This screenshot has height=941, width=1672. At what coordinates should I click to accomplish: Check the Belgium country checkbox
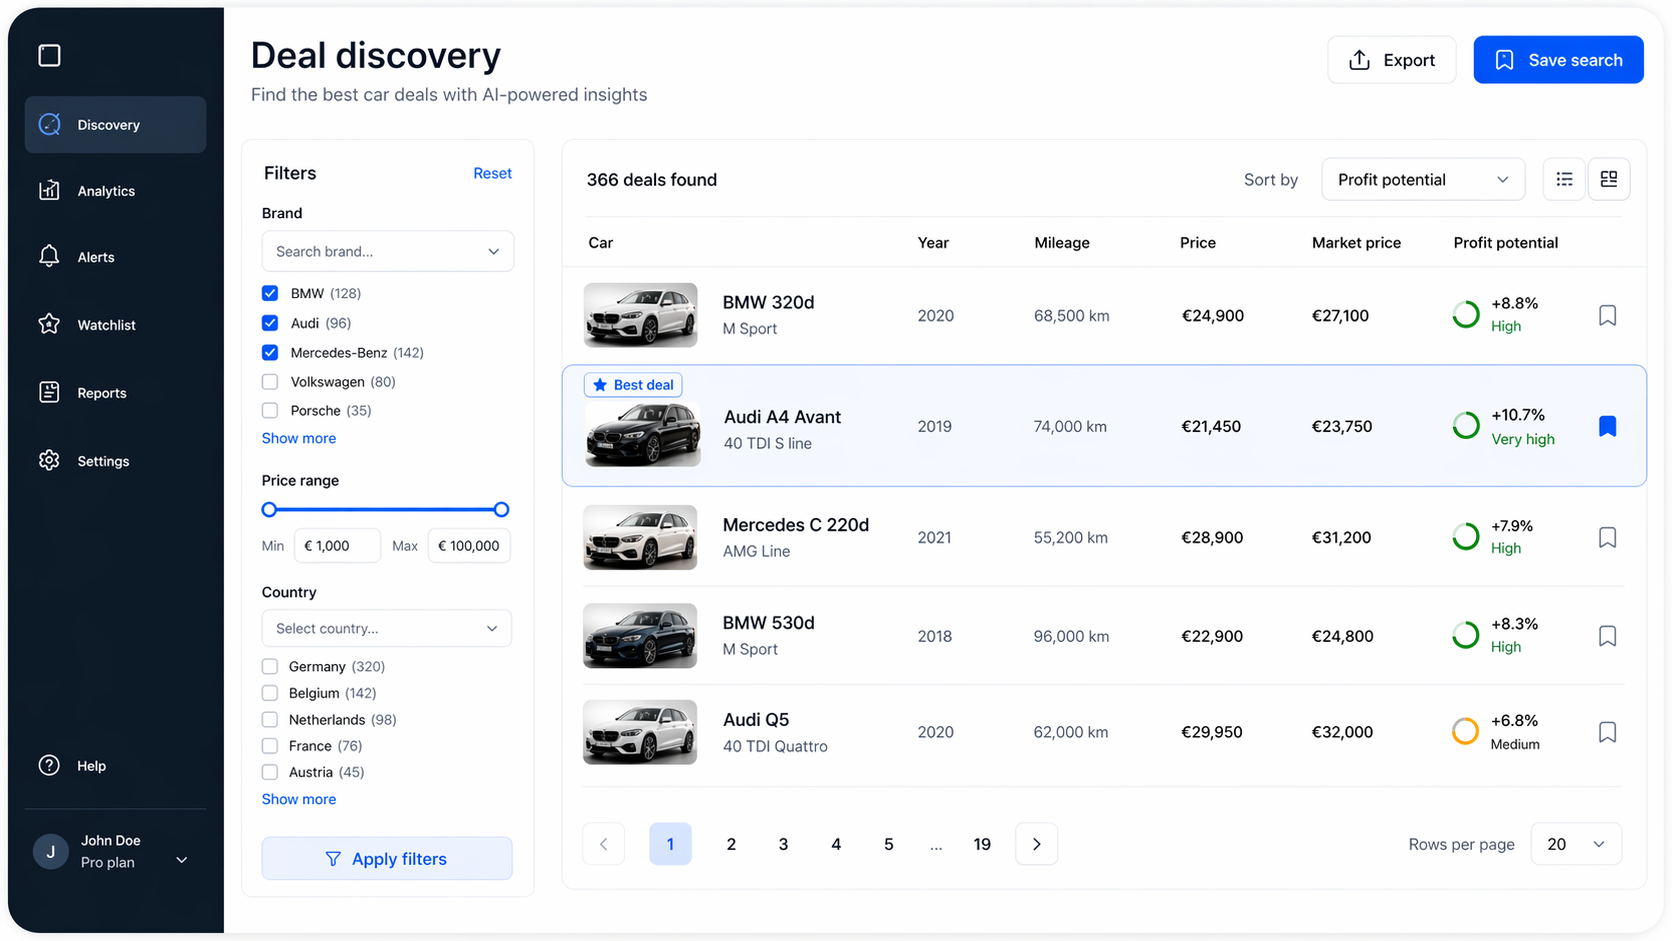pyautogui.click(x=270, y=693)
